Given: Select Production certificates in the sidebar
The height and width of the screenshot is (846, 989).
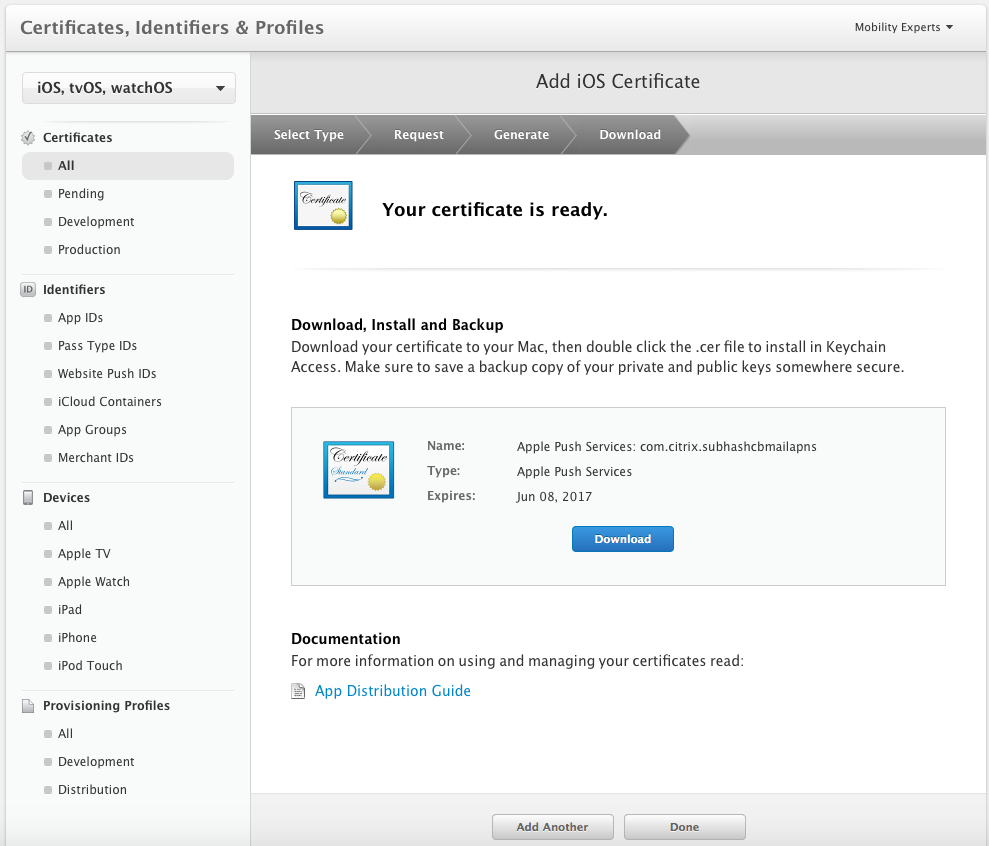Looking at the screenshot, I should pyautogui.click(x=89, y=250).
